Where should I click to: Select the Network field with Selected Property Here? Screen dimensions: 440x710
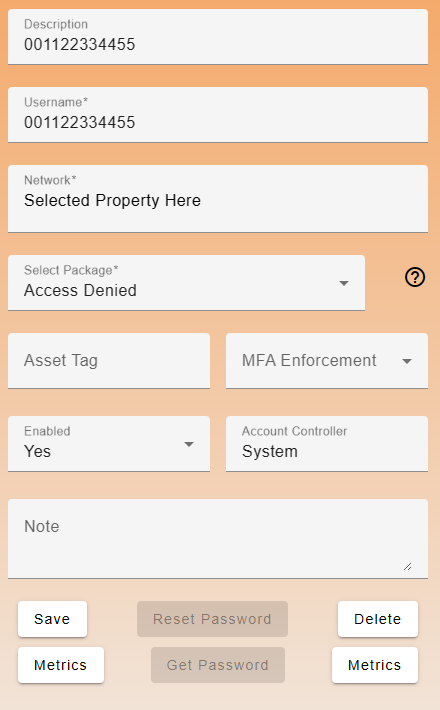tap(218, 199)
